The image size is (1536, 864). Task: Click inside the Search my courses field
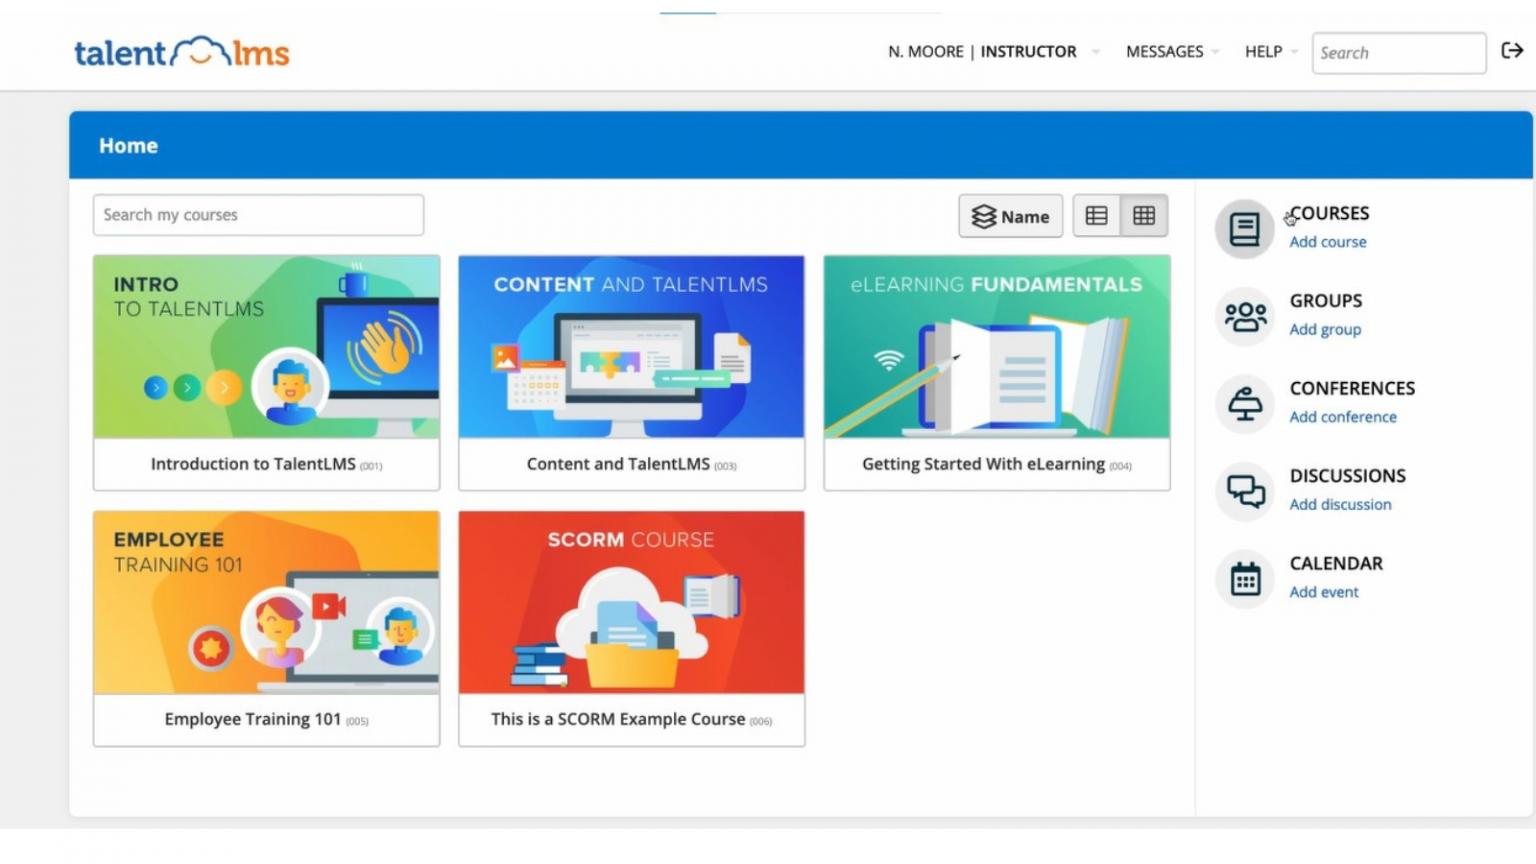click(258, 214)
